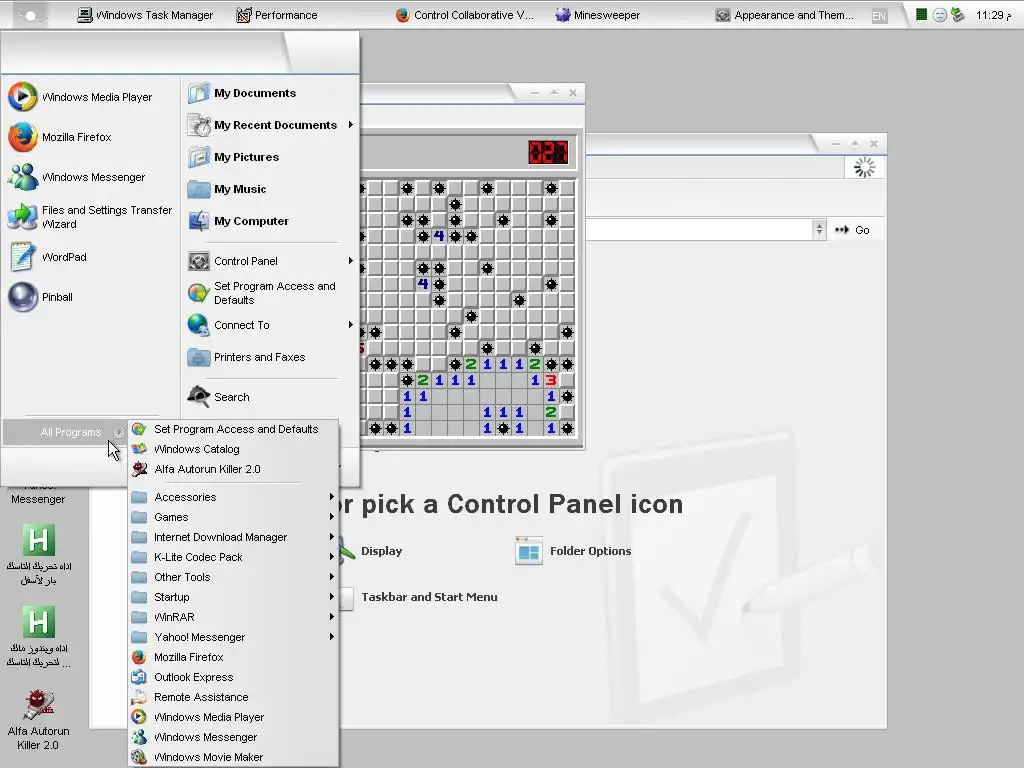Image resolution: width=1024 pixels, height=768 pixels.
Task: Click the clock showing 11:29
Action: pyautogui.click(x=993, y=15)
